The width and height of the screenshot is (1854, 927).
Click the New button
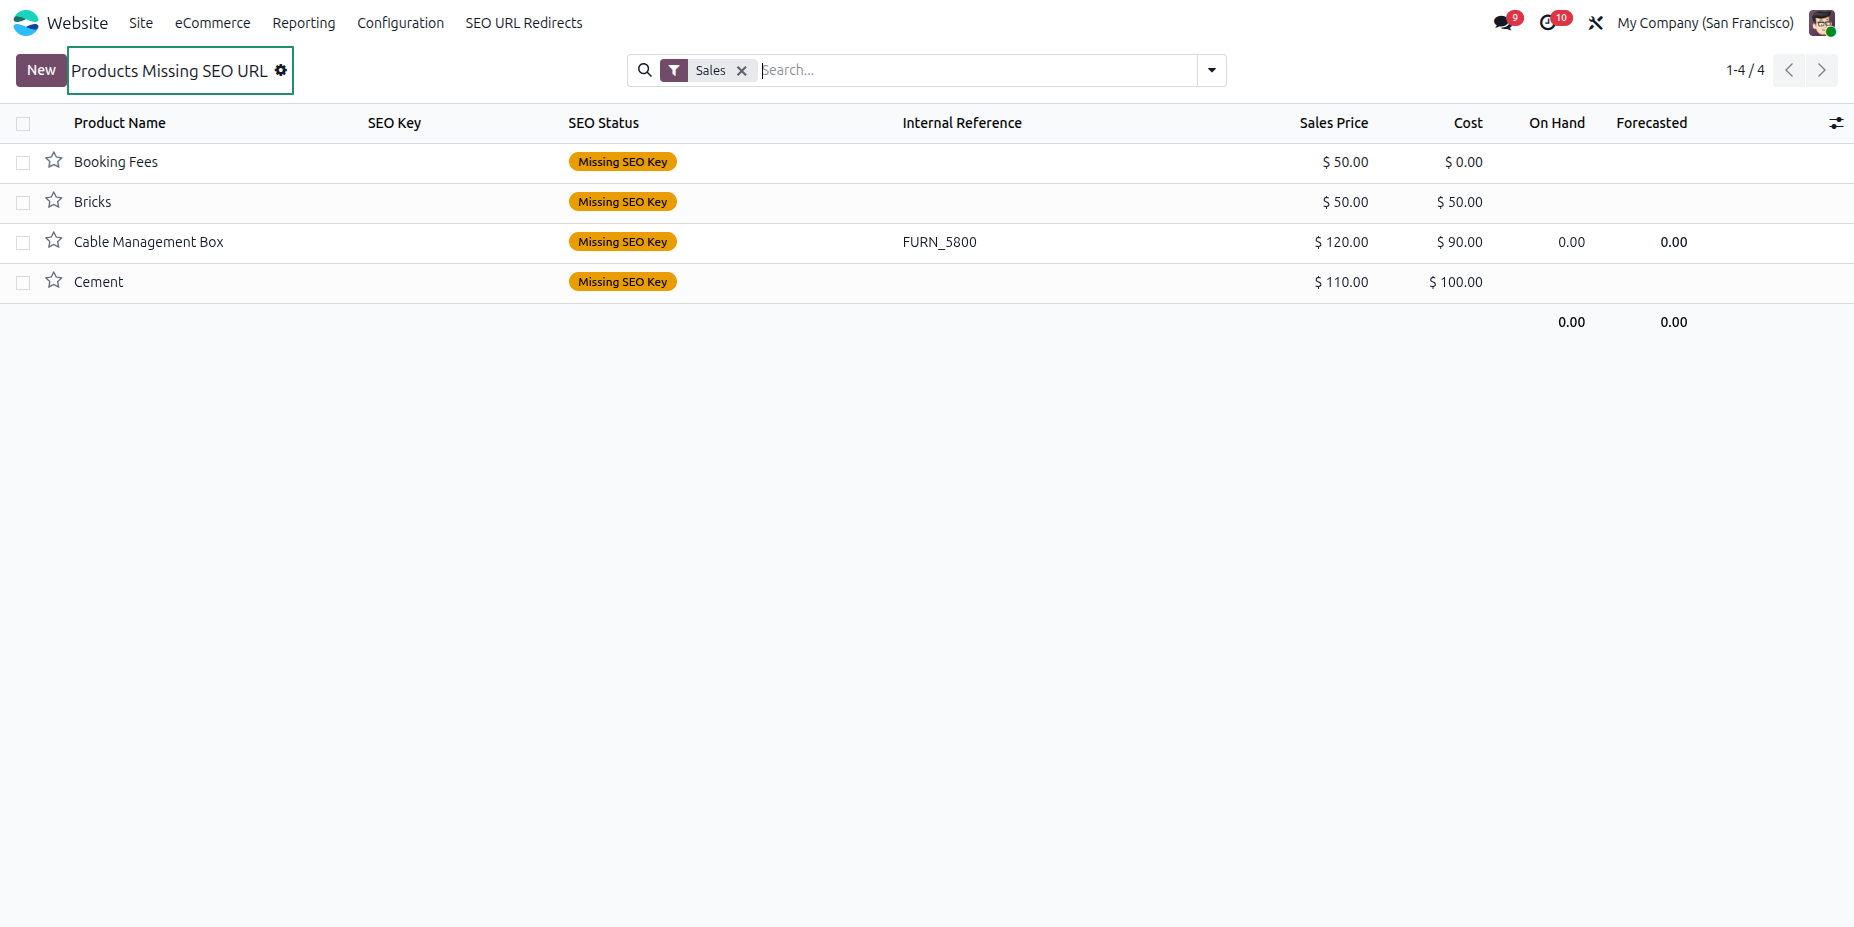tap(41, 70)
